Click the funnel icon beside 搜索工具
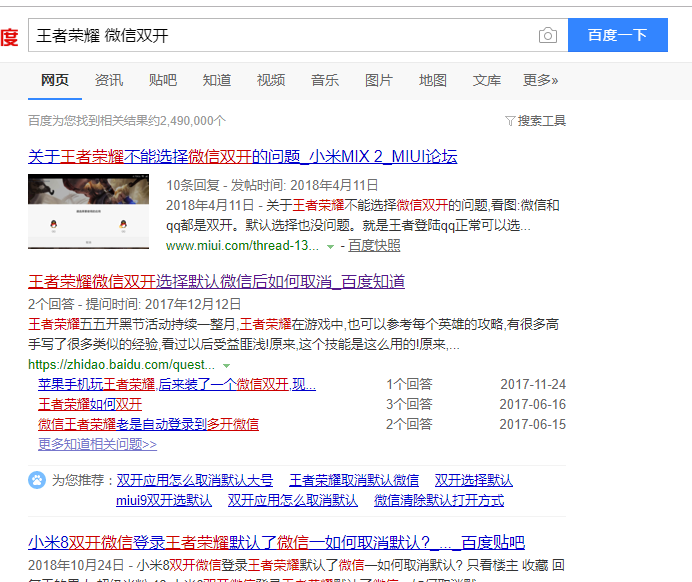 coord(510,121)
